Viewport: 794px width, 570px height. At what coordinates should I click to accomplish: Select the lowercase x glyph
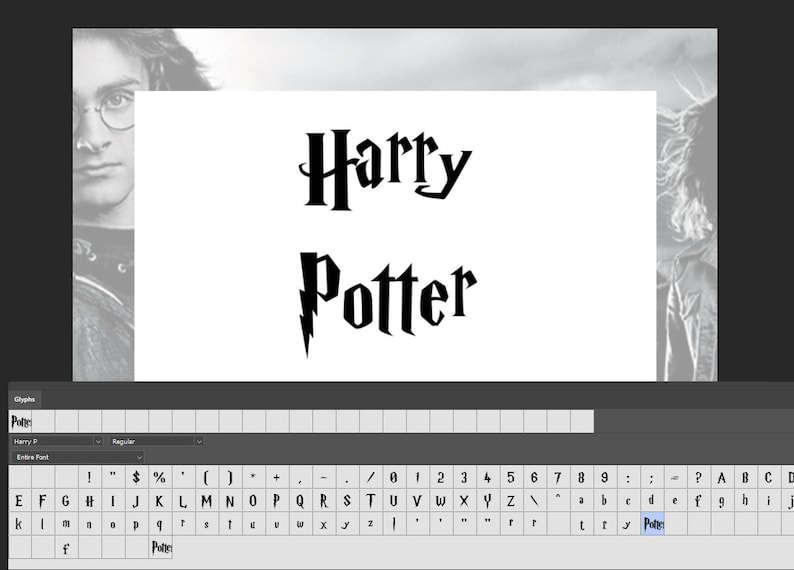click(324, 524)
